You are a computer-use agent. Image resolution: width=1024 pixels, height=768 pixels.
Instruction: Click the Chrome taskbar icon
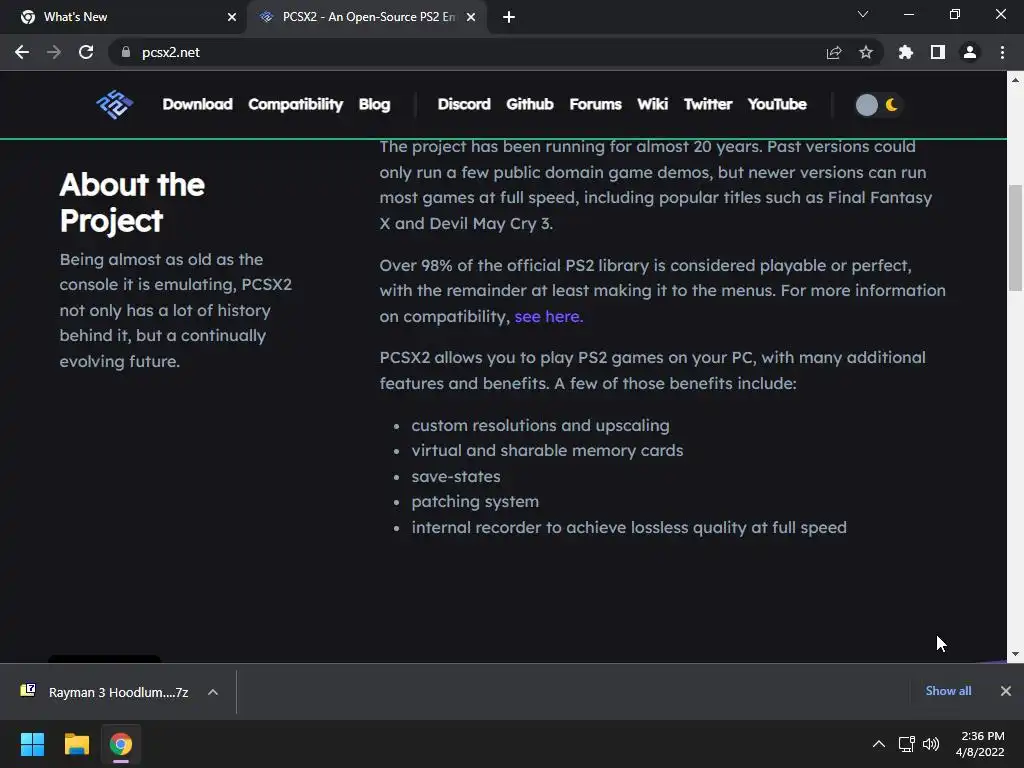(121, 744)
